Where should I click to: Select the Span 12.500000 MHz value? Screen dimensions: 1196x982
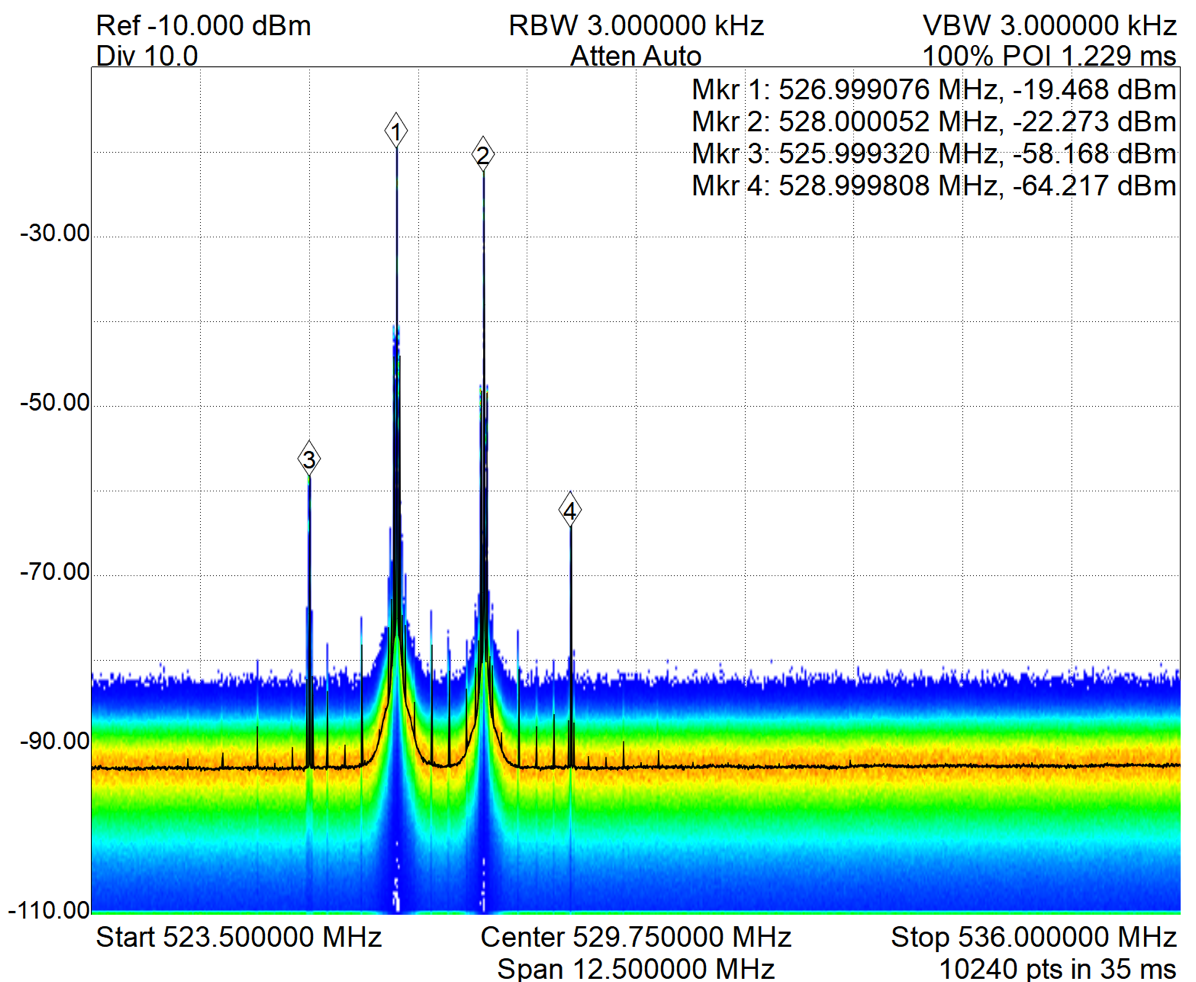(636, 968)
